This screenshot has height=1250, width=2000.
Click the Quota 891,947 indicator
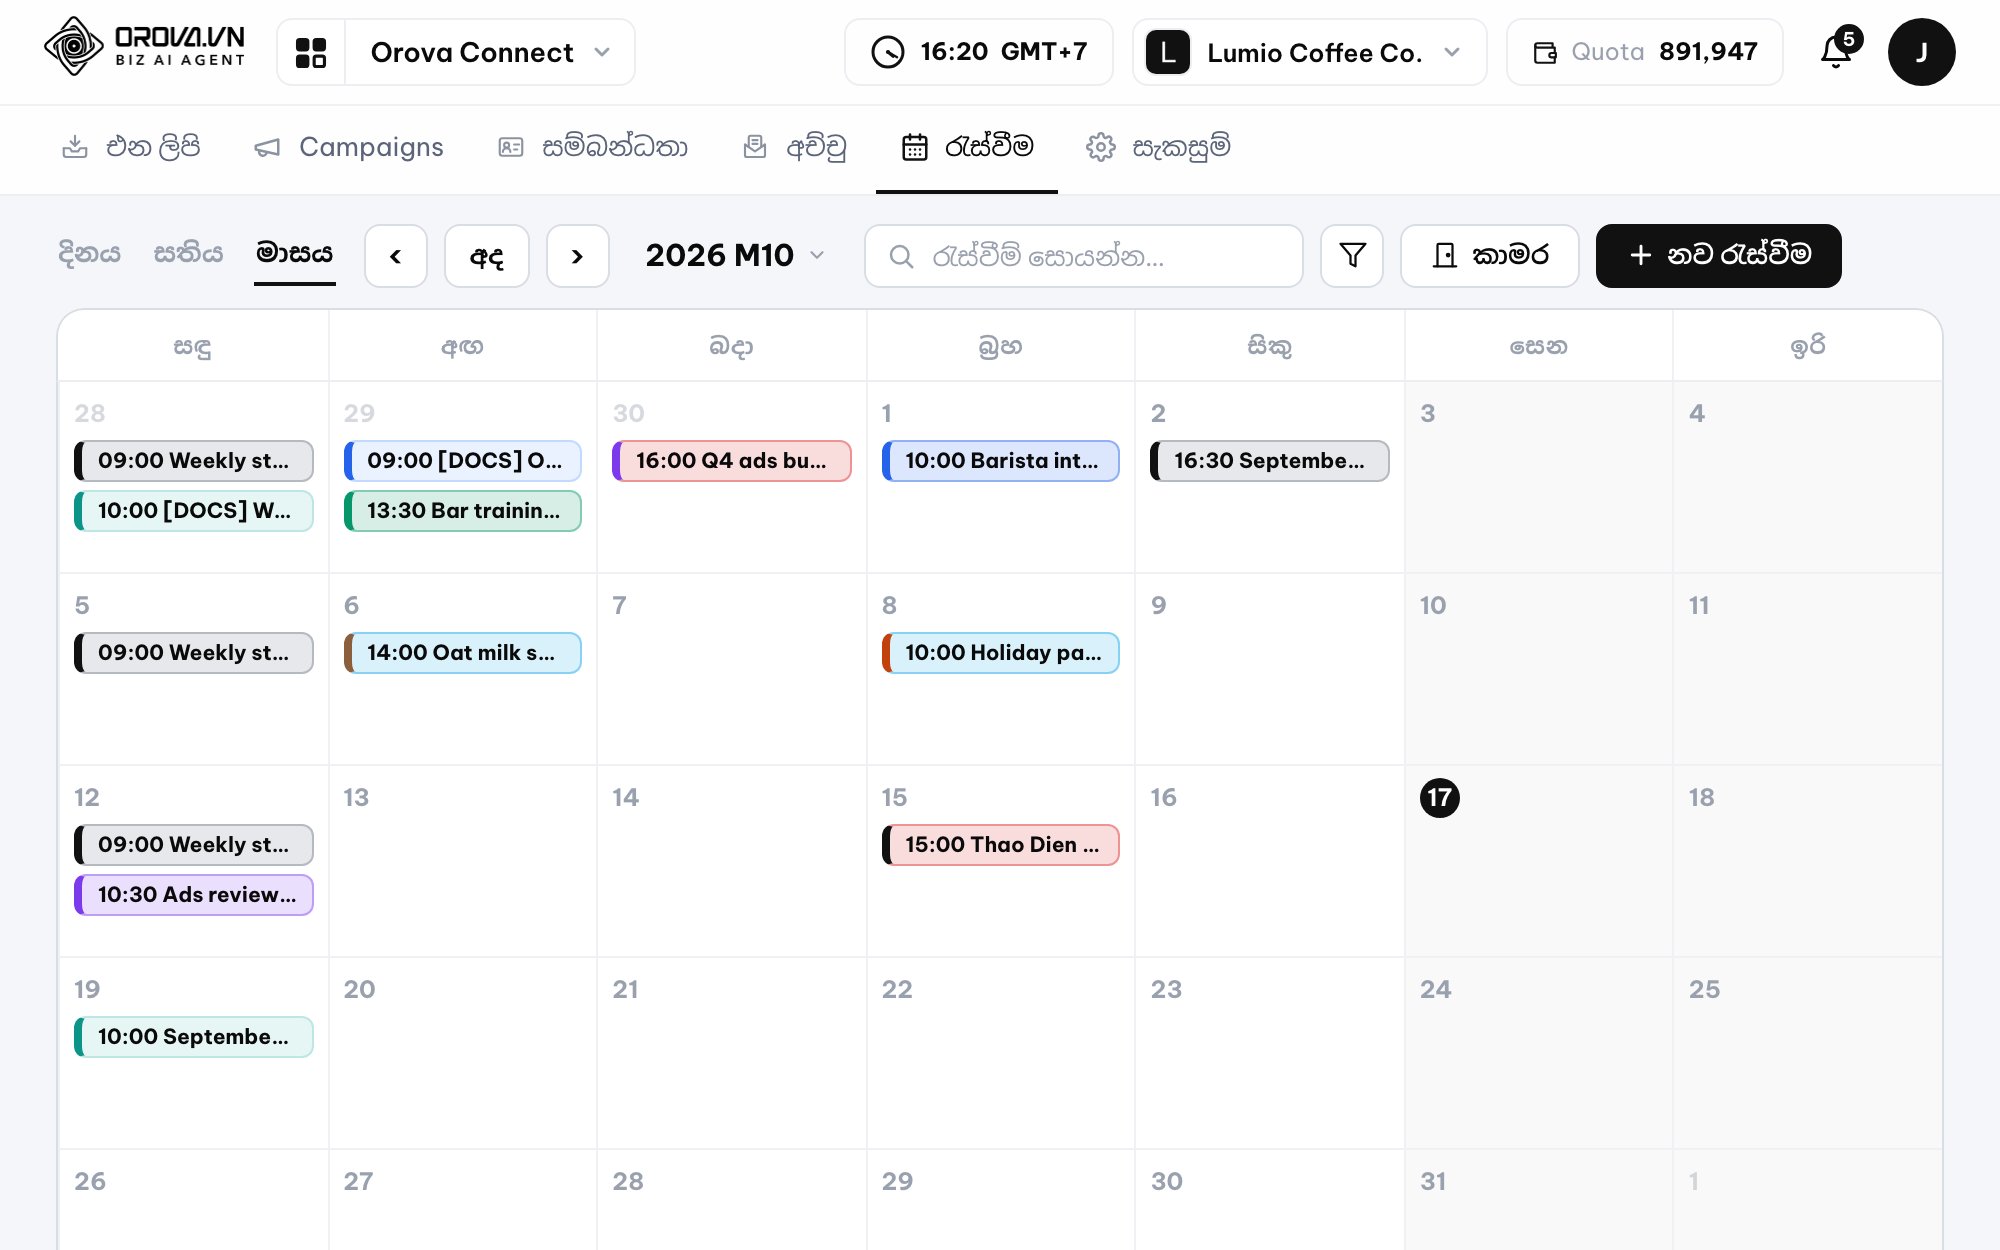click(1644, 52)
